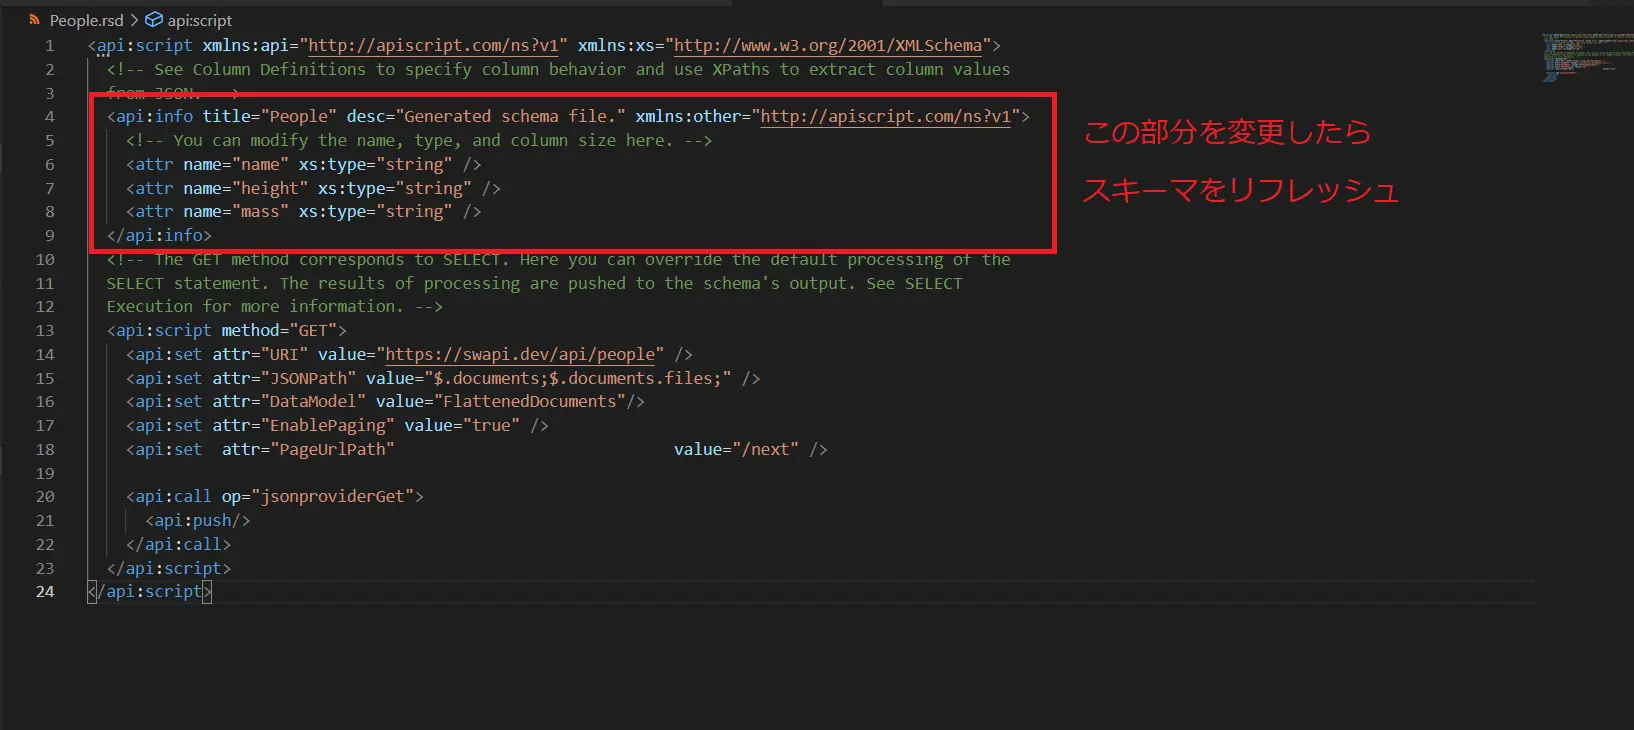The height and width of the screenshot is (730, 1634).
Task: Open the apiscript.com/ns?v1 link on line 1
Action: [x=434, y=45]
